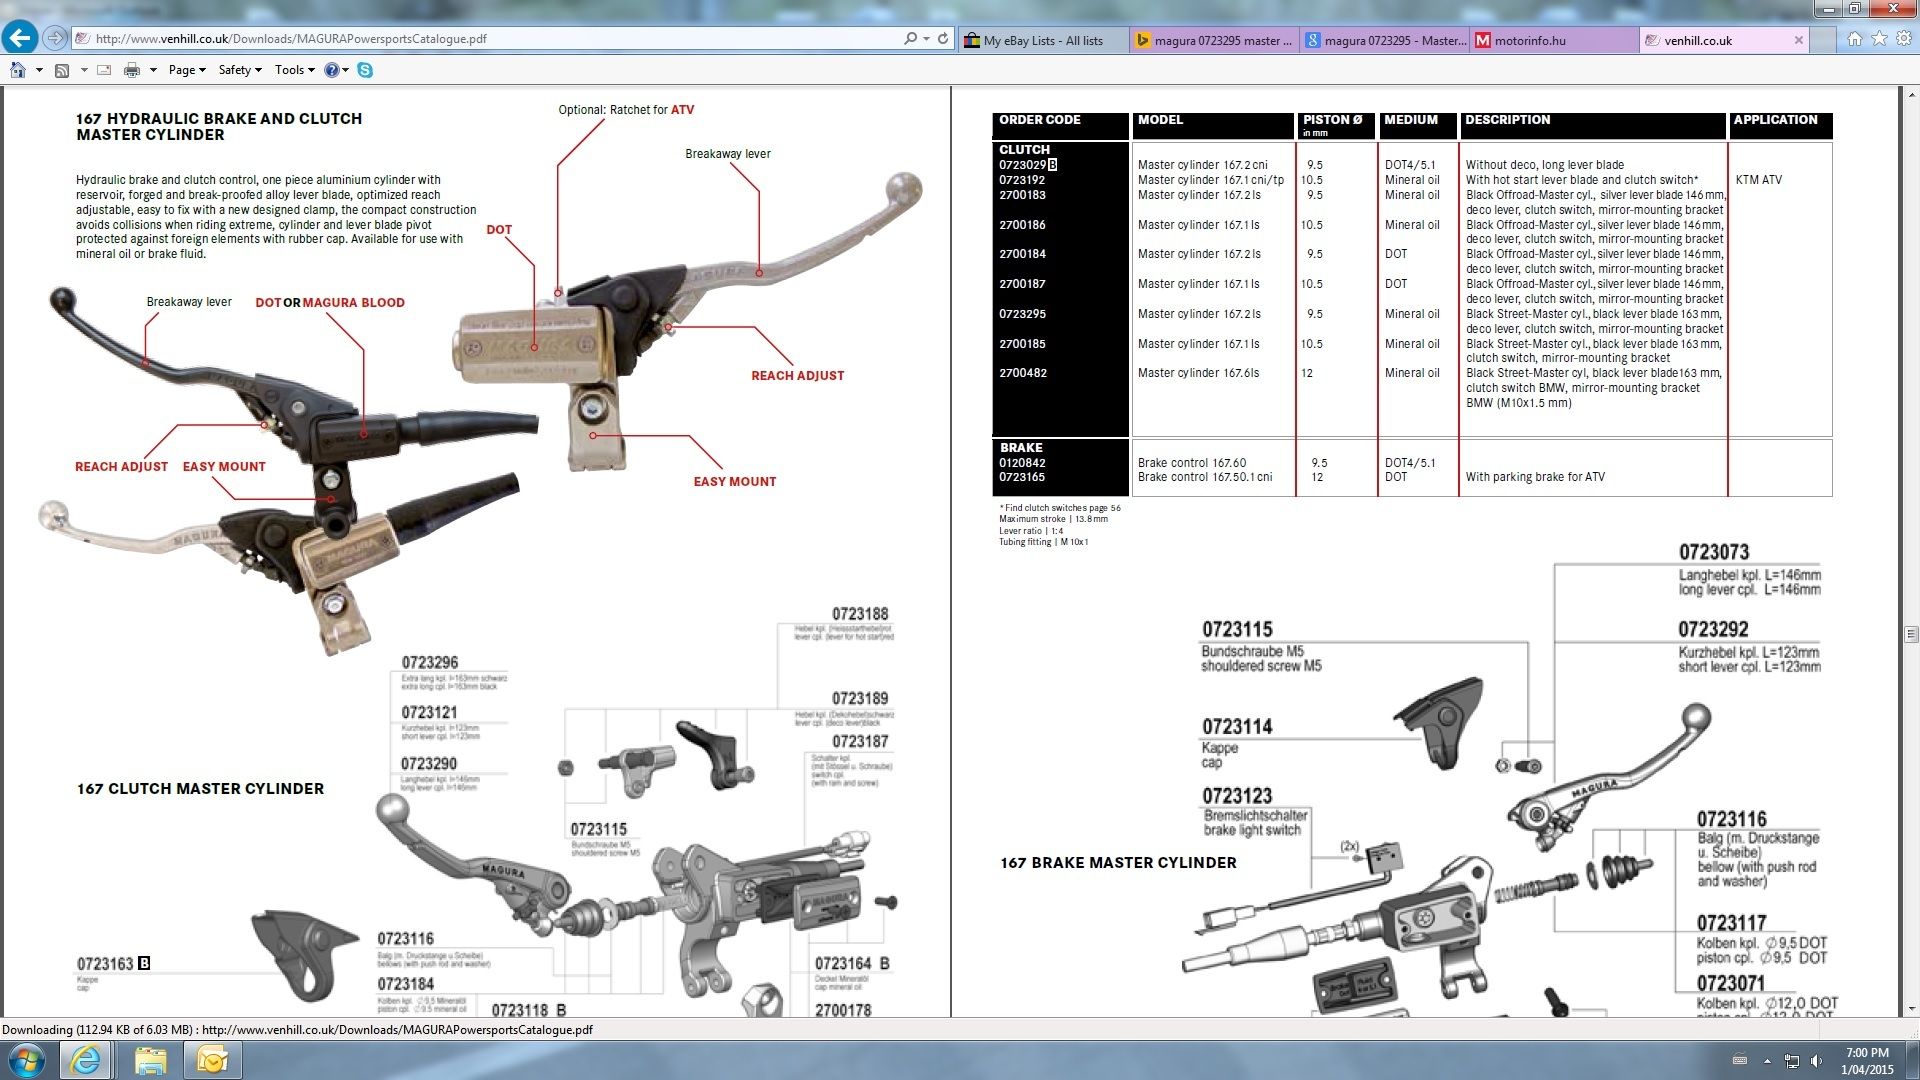The image size is (1920, 1080).
Task: Go back with the browser Back arrow
Action: point(20,38)
